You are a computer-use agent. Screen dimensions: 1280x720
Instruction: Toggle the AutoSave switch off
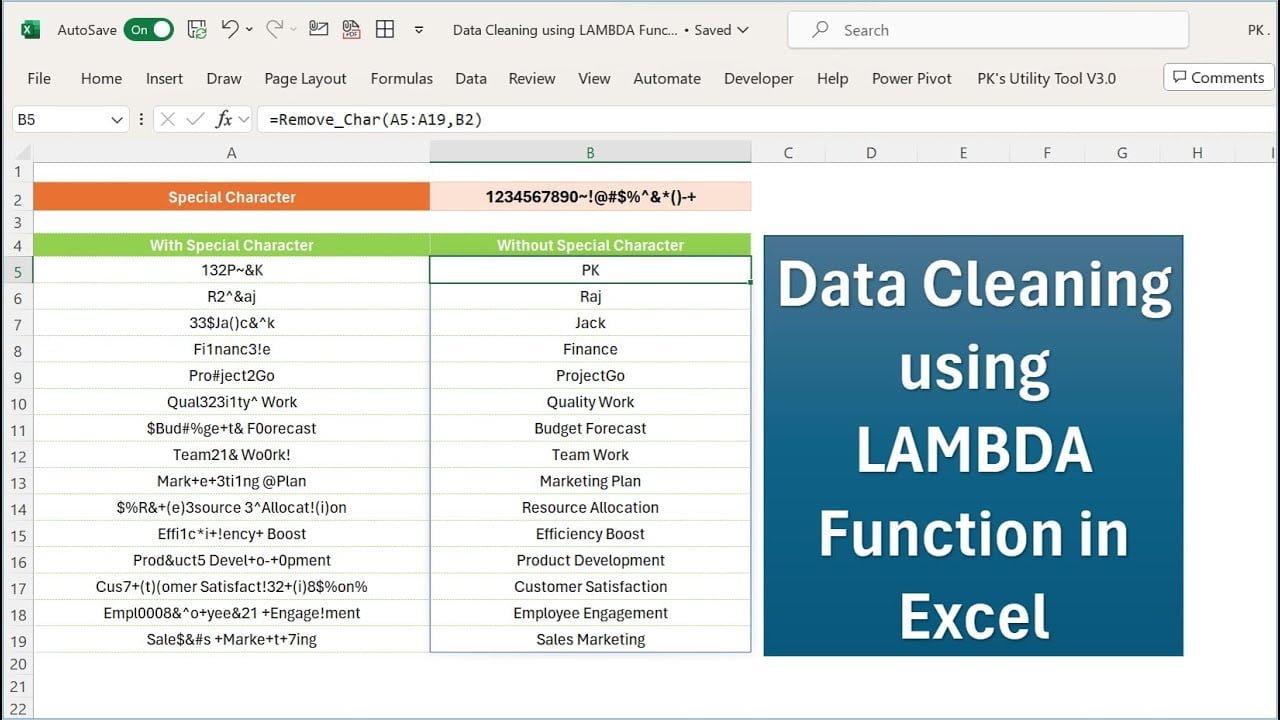point(149,30)
